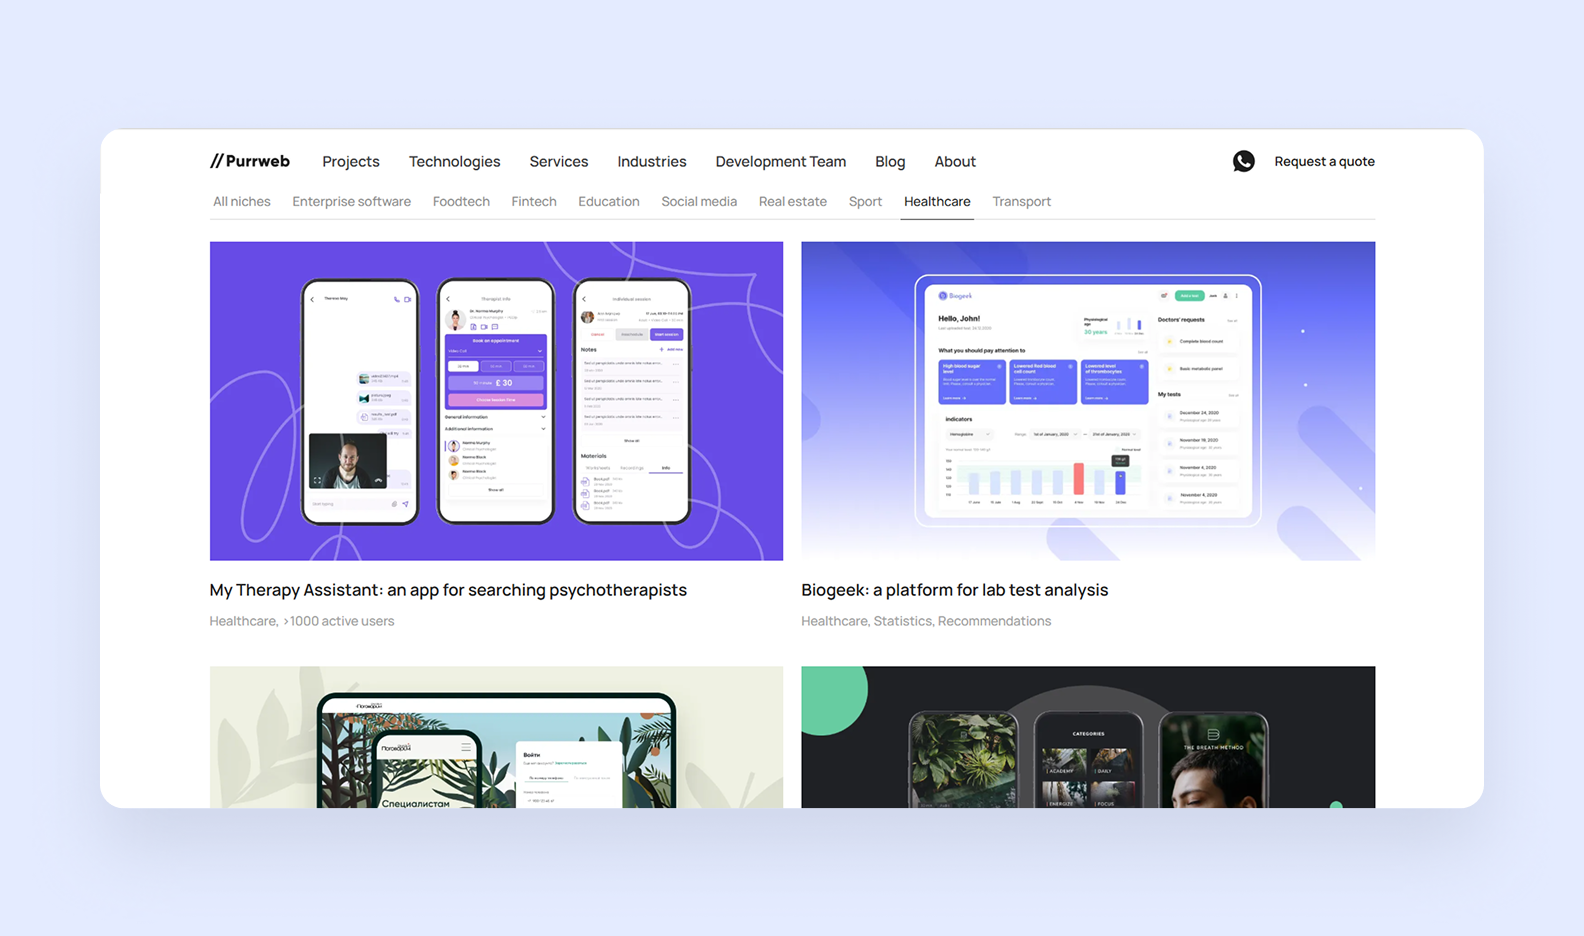Click My Therapy Assistant project title
Viewport: 1584px width, 936px height.
[448, 590]
